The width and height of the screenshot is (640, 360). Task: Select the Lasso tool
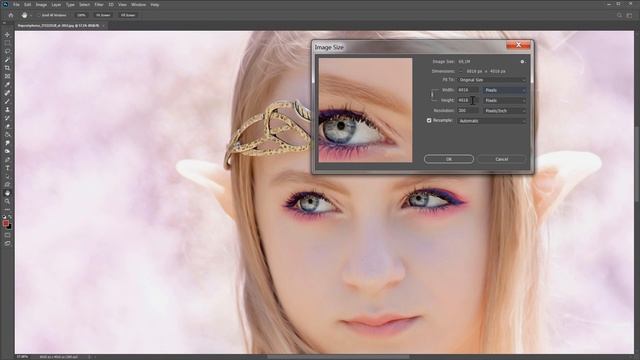coord(7,51)
